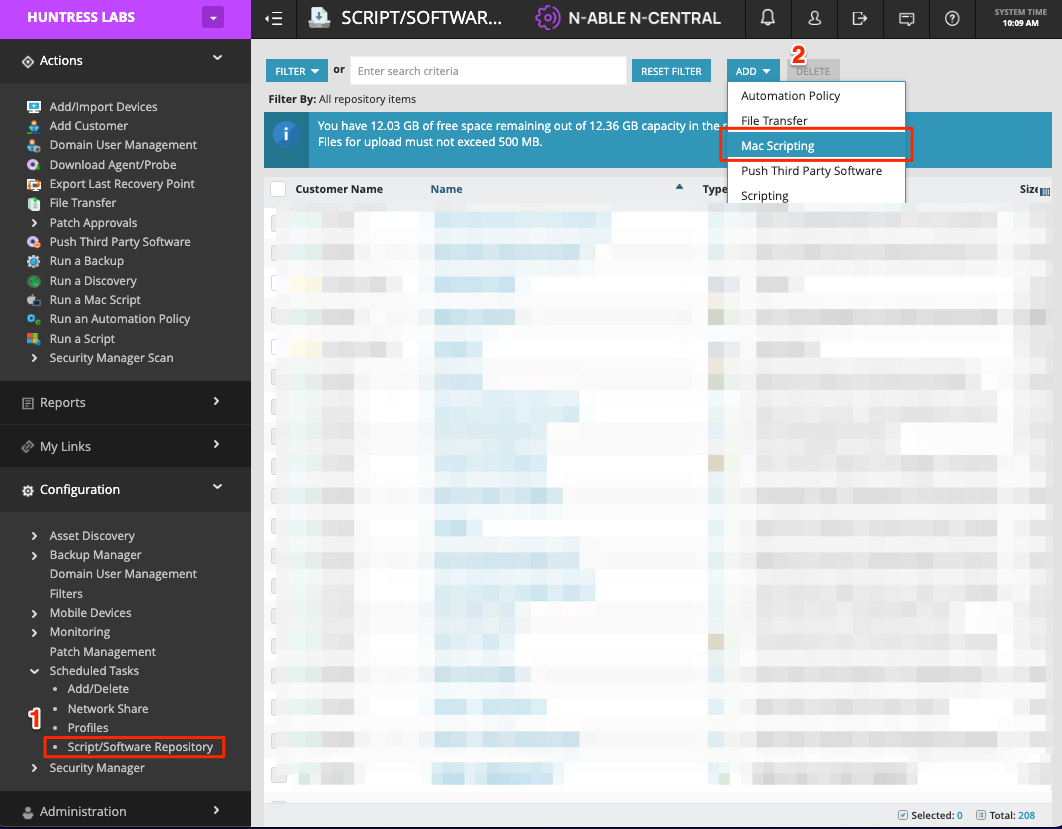The image size is (1062, 829).
Task: Click the Total count value 208
Action: tap(1027, 815)
